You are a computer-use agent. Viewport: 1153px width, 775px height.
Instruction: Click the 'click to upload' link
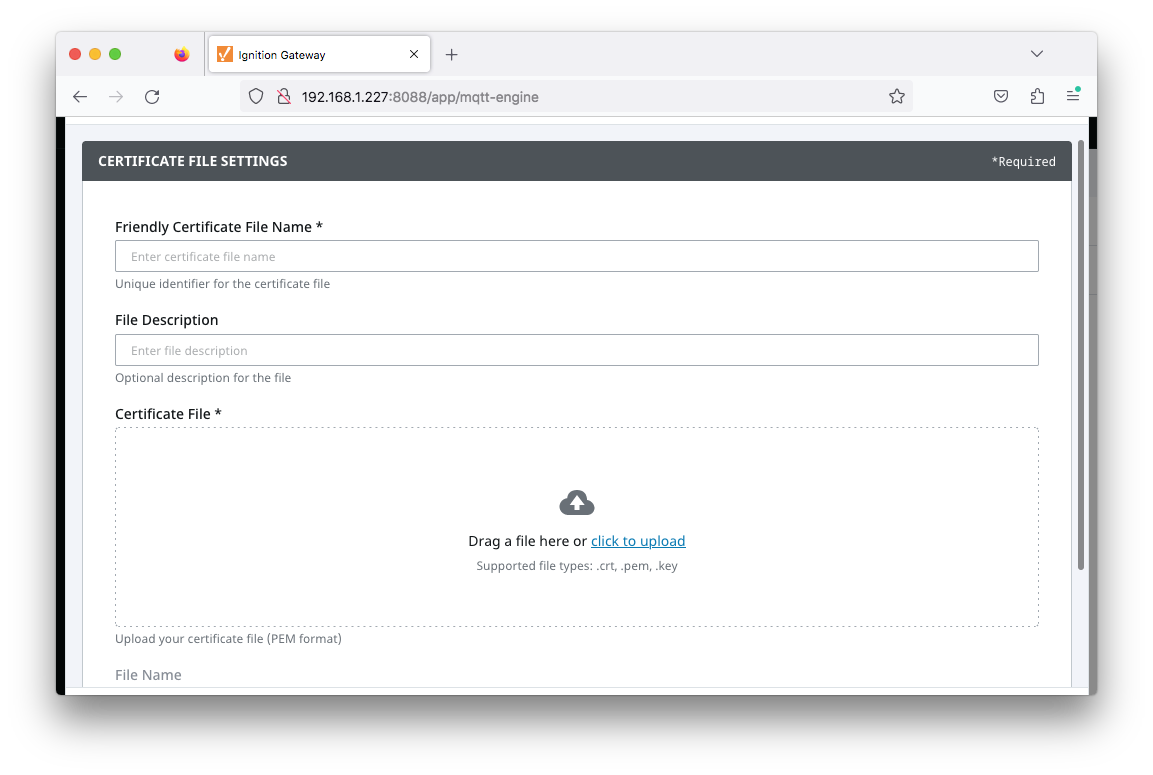[638, 541]
